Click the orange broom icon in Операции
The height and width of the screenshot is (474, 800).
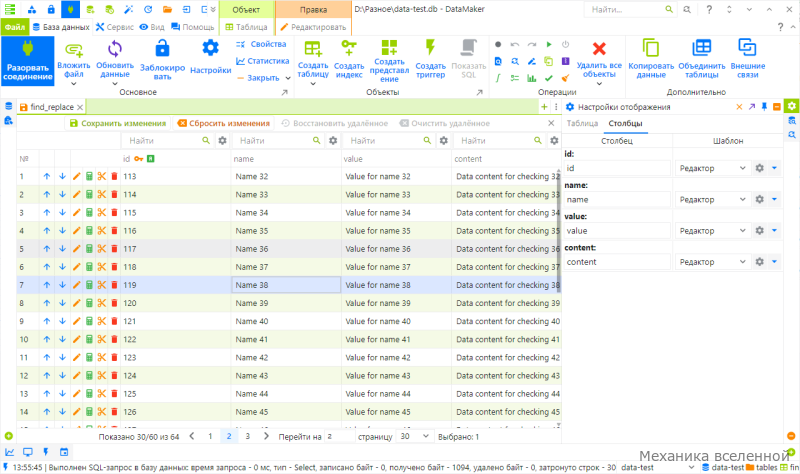(x=565, y=78)
